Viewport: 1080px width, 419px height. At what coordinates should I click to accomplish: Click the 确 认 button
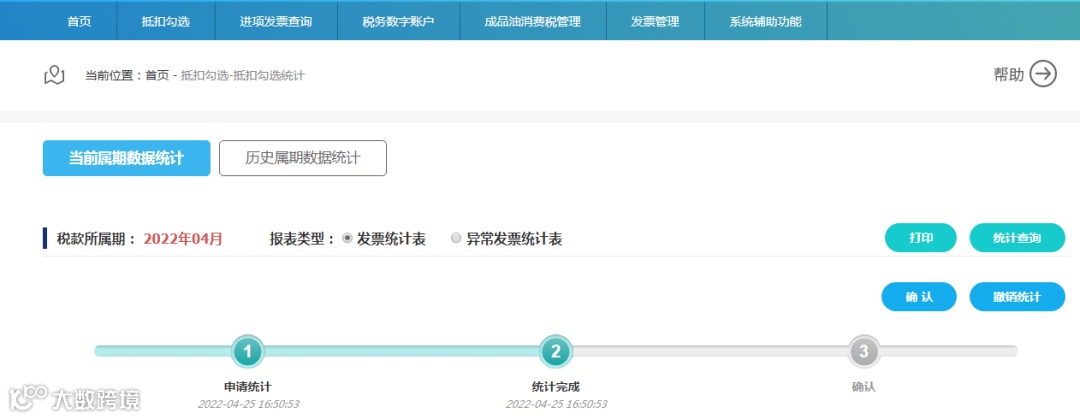(919, 297)
